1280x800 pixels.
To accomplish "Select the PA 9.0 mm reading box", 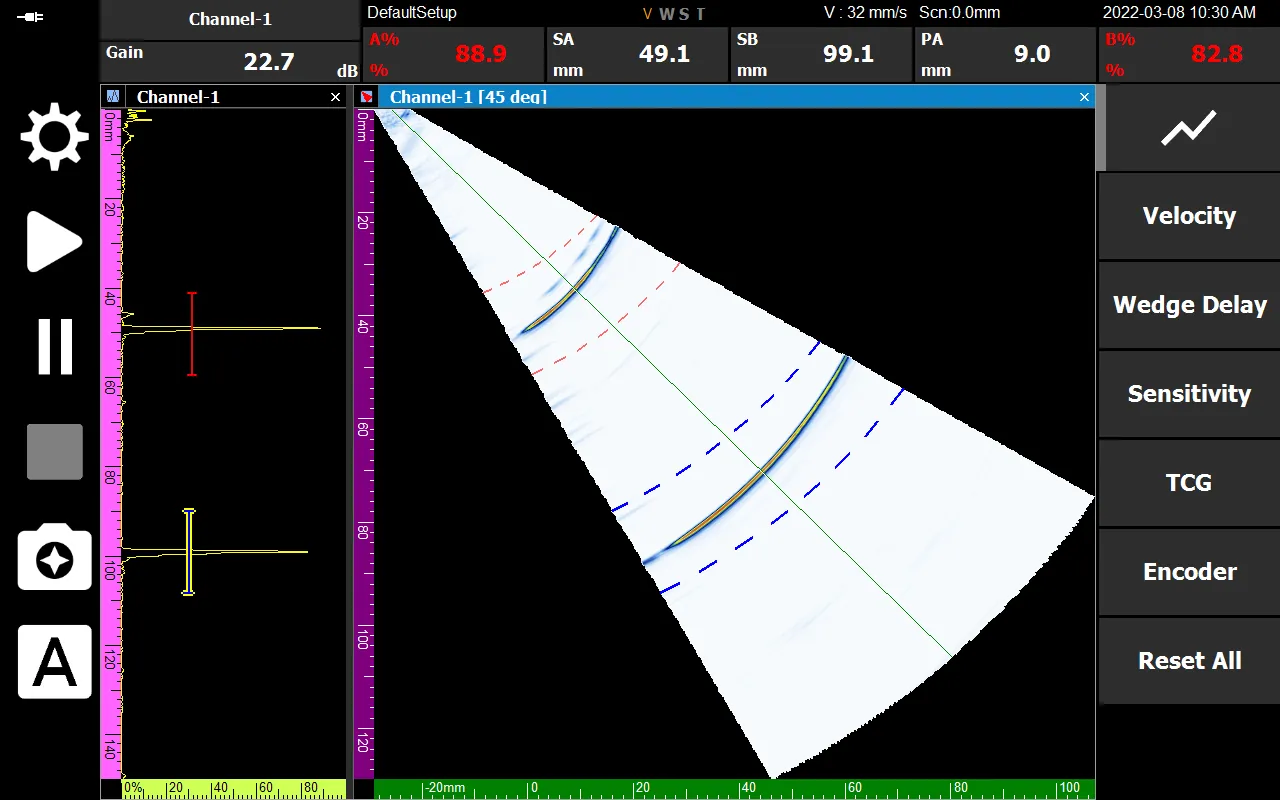I will tap(1005, 55).
